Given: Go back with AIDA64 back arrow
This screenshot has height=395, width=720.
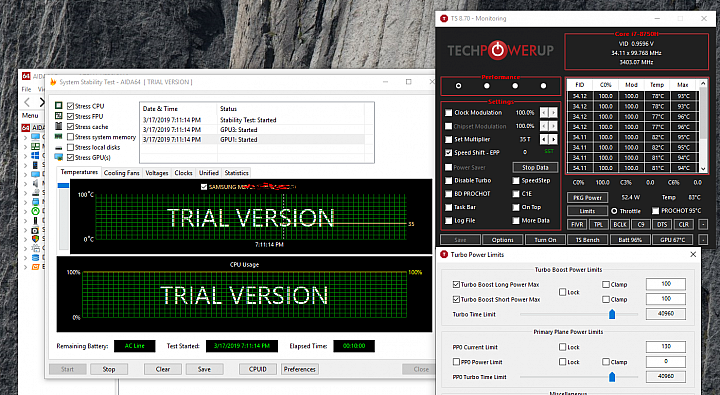Looking at the screenshot, I should (27, 102).
